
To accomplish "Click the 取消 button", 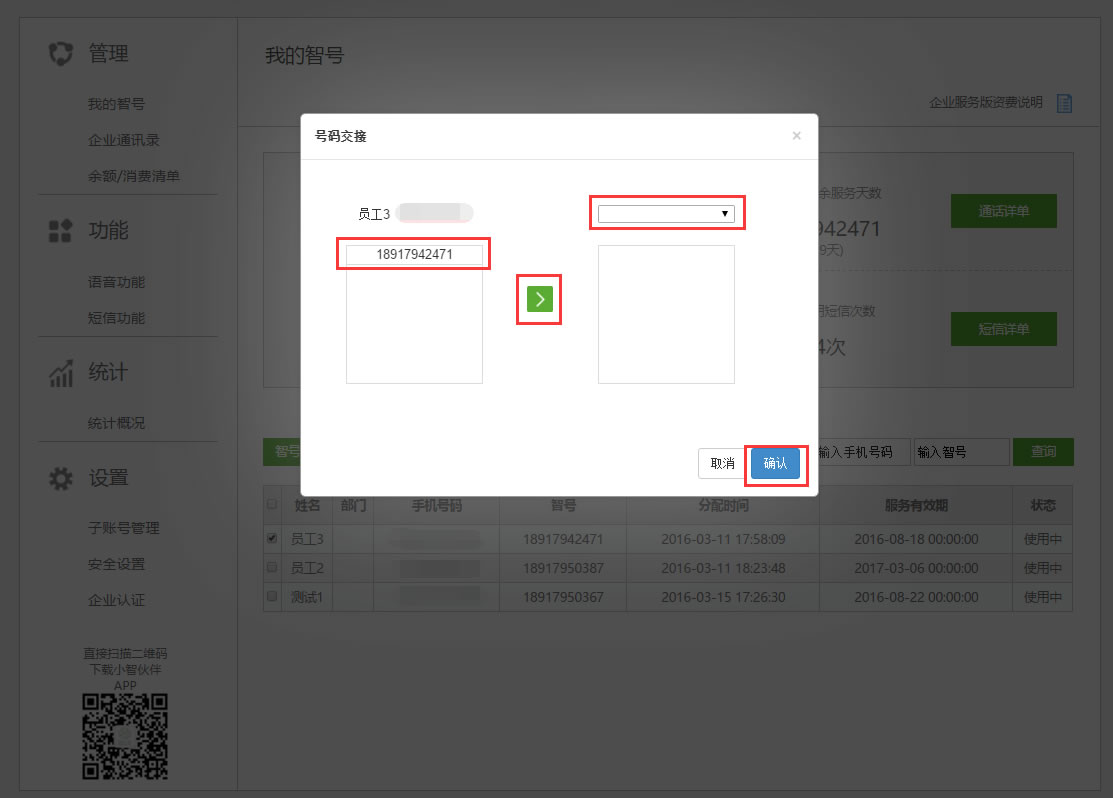I will tap(723, 464).
